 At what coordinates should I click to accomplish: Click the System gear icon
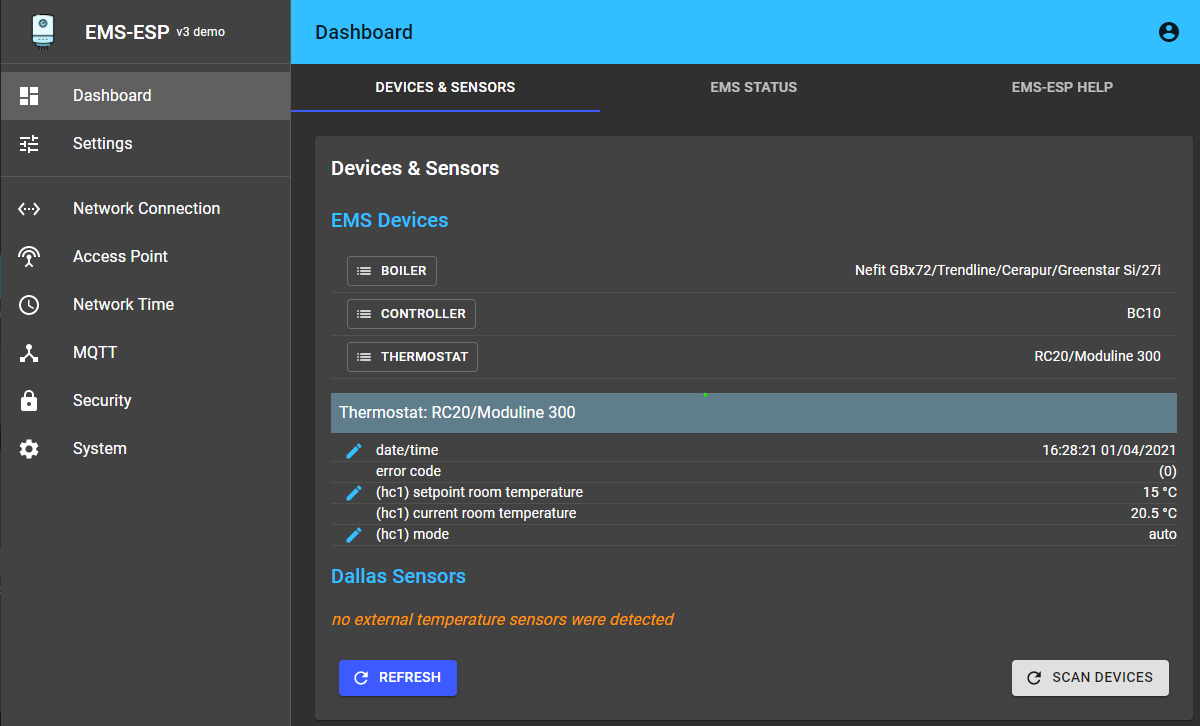click(x=29, y=449)
